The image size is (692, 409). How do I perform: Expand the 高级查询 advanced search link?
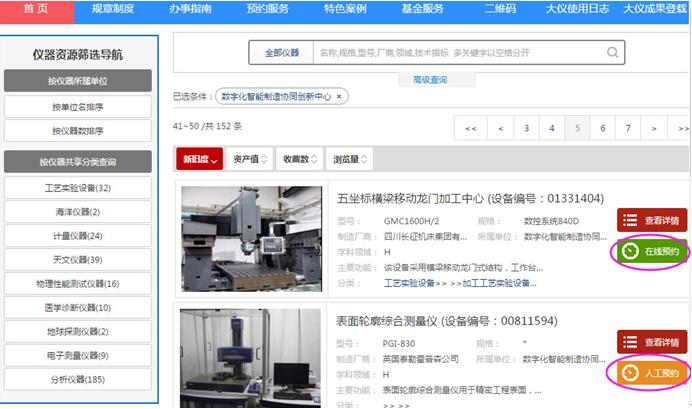(430, 79)
